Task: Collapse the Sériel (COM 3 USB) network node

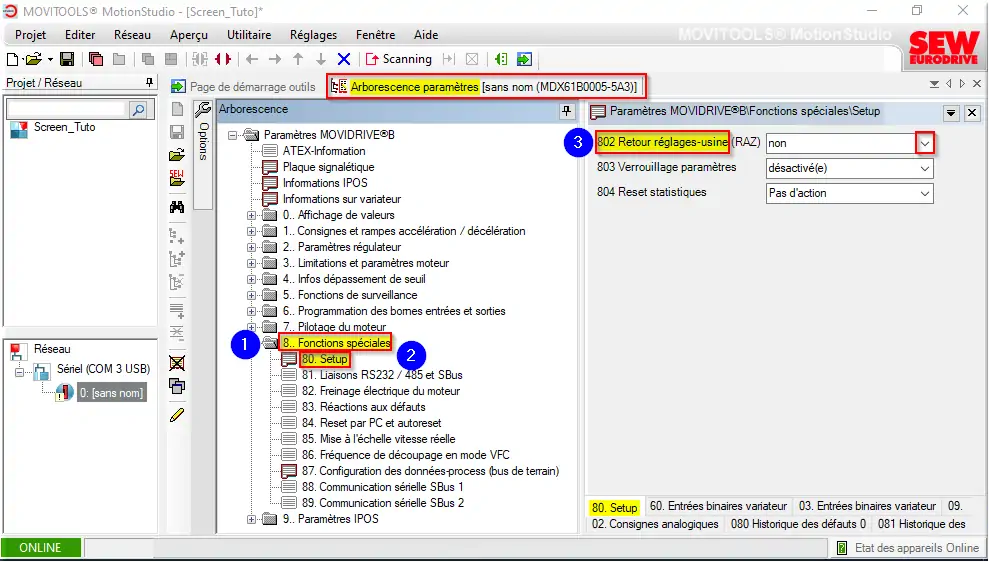Action: (20, 372)
